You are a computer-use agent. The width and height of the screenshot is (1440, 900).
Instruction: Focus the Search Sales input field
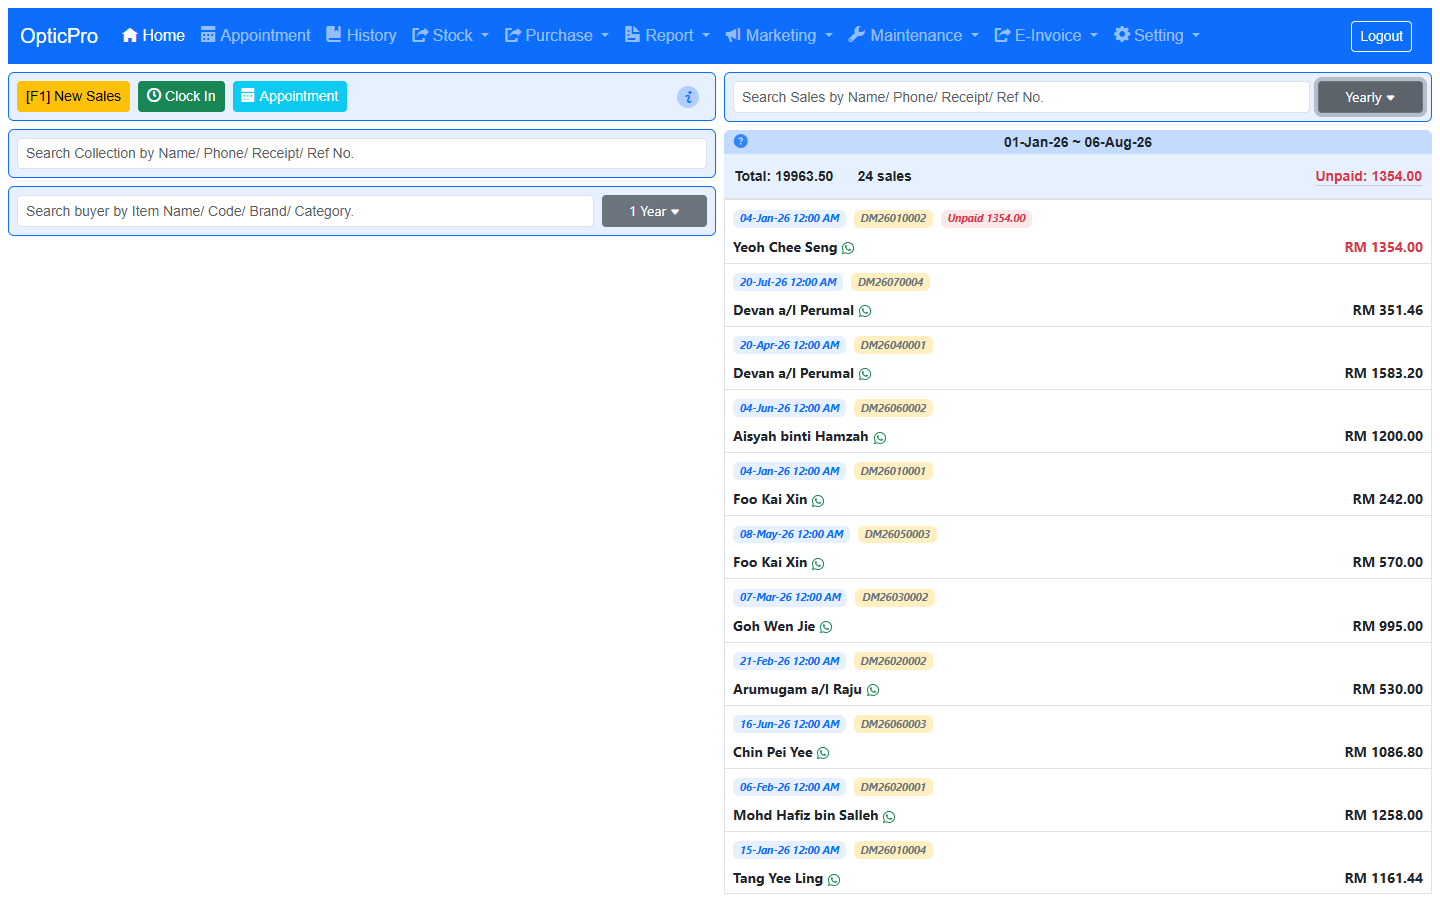(1021, 97)
